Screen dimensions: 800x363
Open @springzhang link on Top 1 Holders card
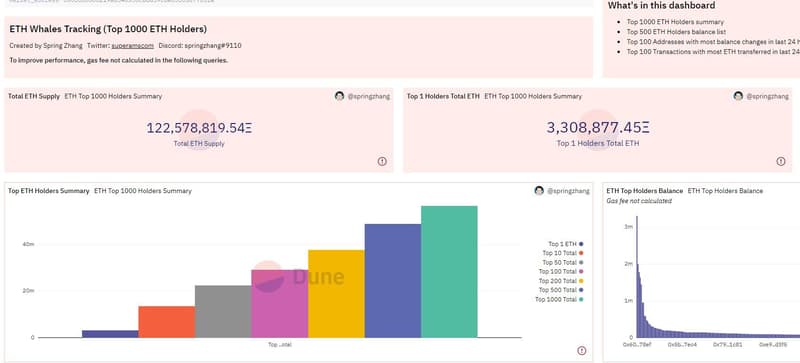point(767,96)
